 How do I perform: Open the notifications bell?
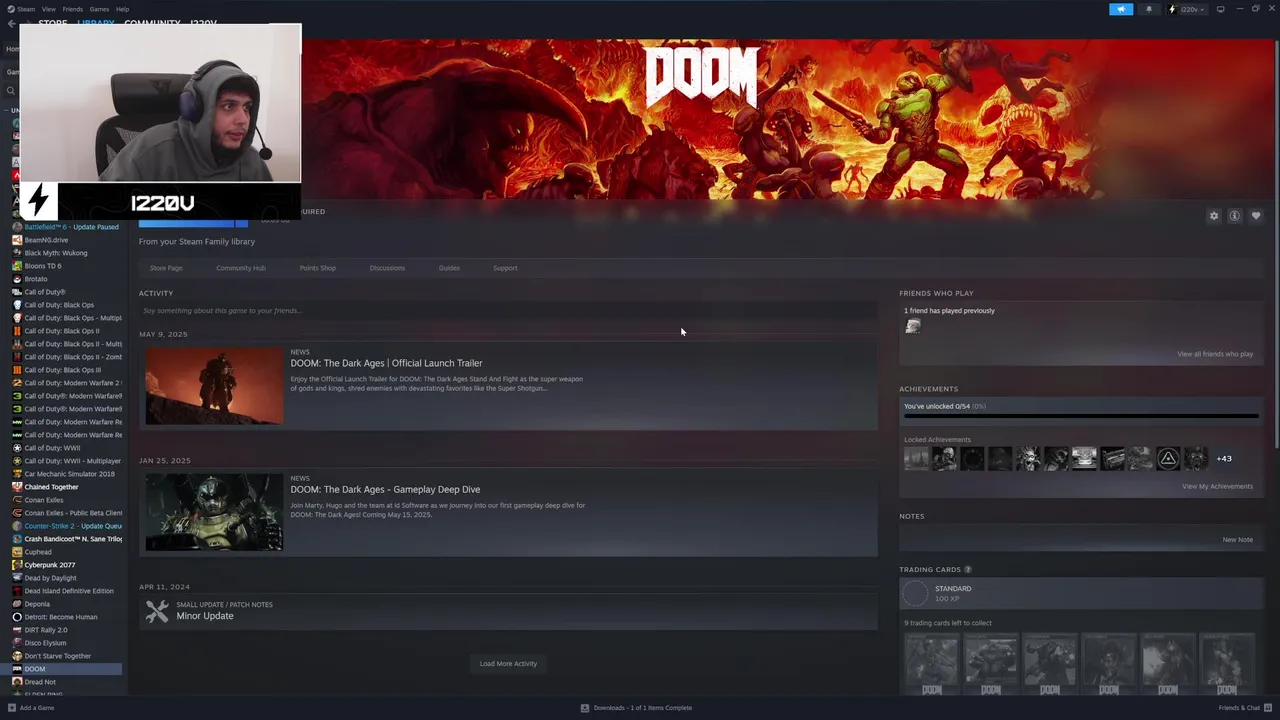click(x=1148, y=9)
